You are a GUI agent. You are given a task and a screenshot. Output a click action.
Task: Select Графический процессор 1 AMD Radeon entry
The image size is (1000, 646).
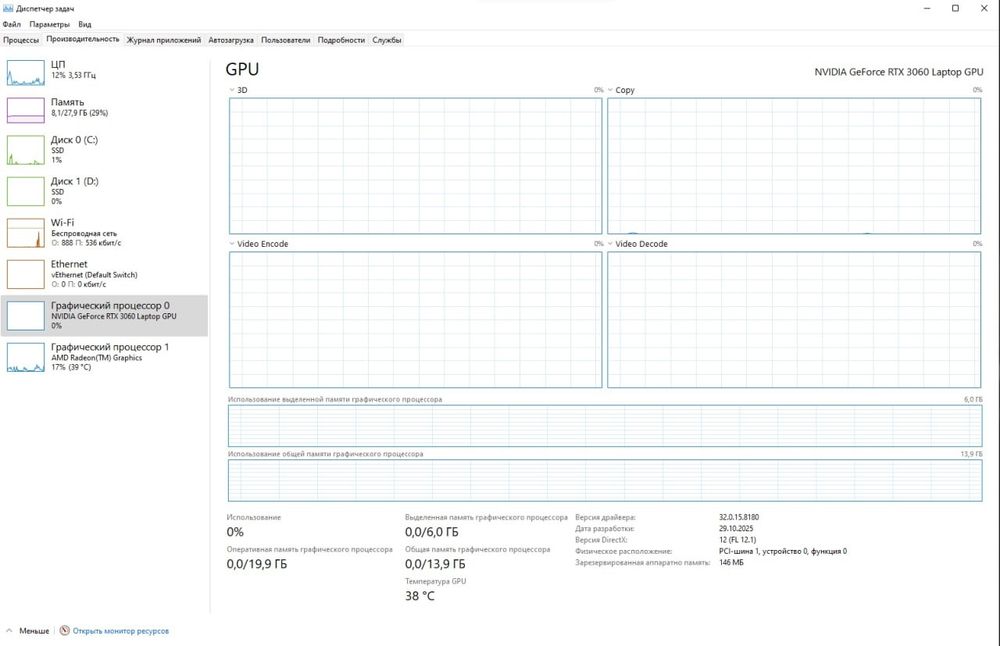(x=104, y=356)
